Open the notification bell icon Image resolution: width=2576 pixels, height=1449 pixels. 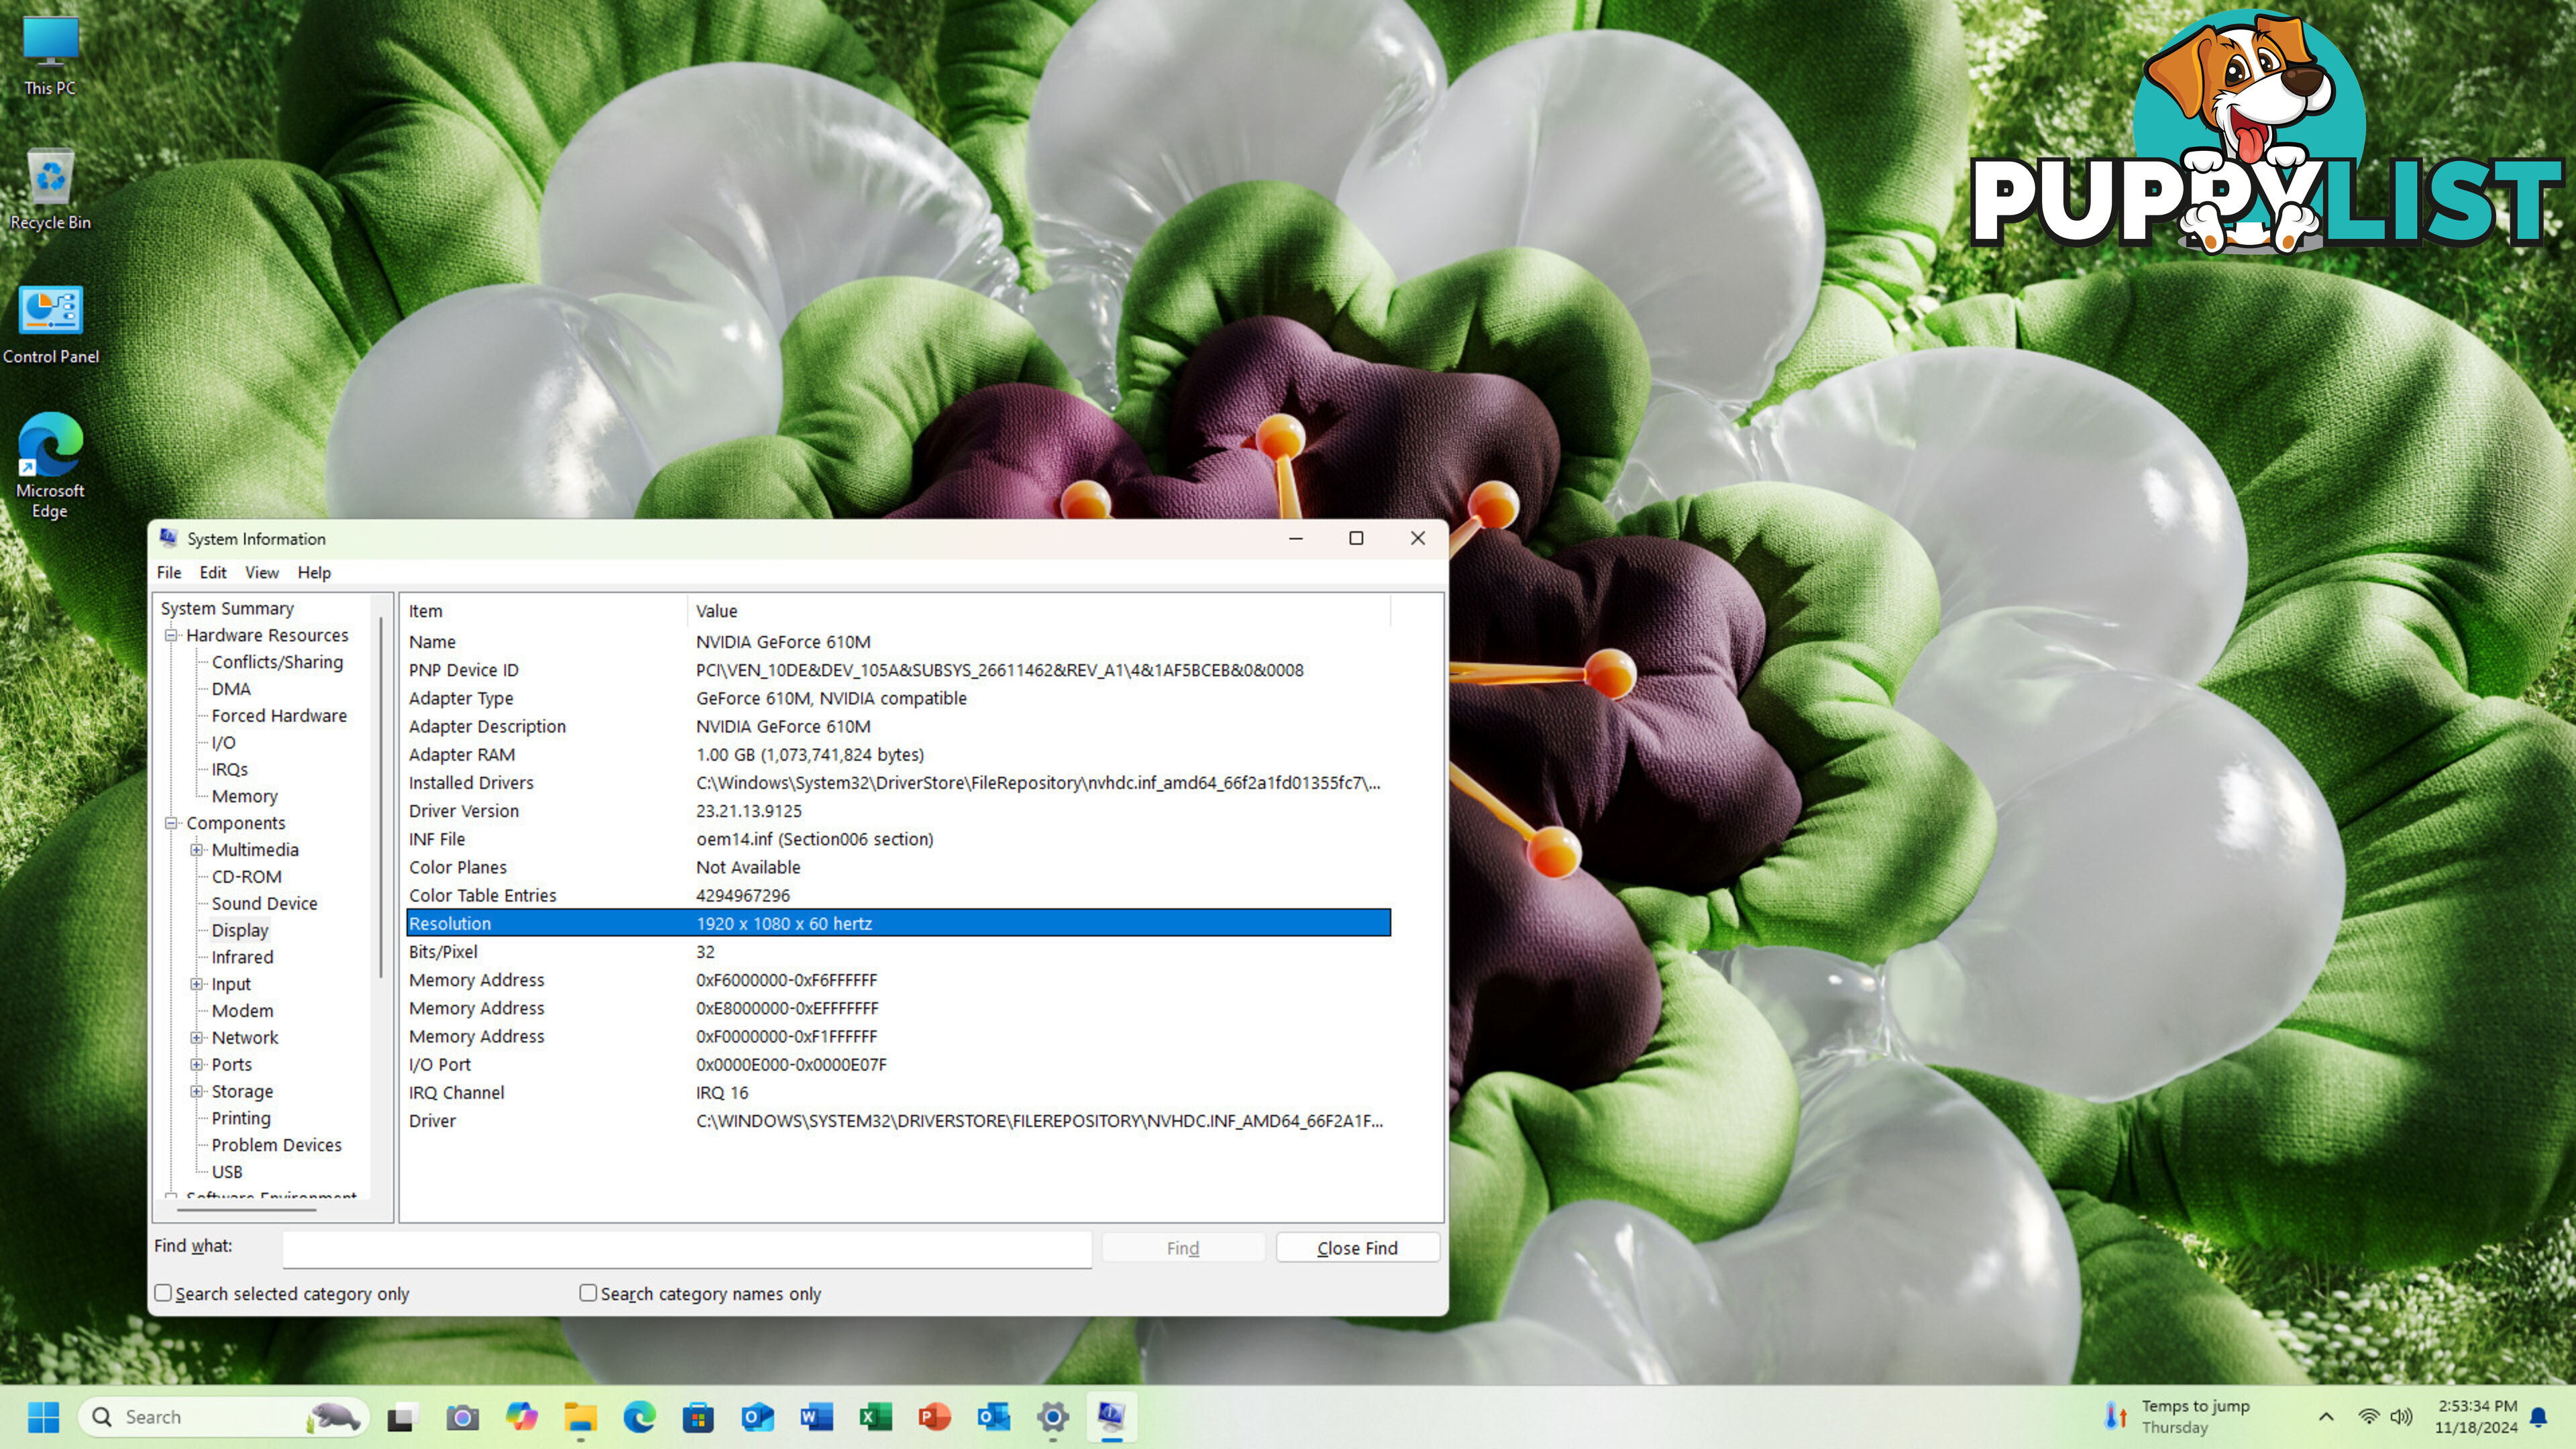[x=2538, y=1416]
